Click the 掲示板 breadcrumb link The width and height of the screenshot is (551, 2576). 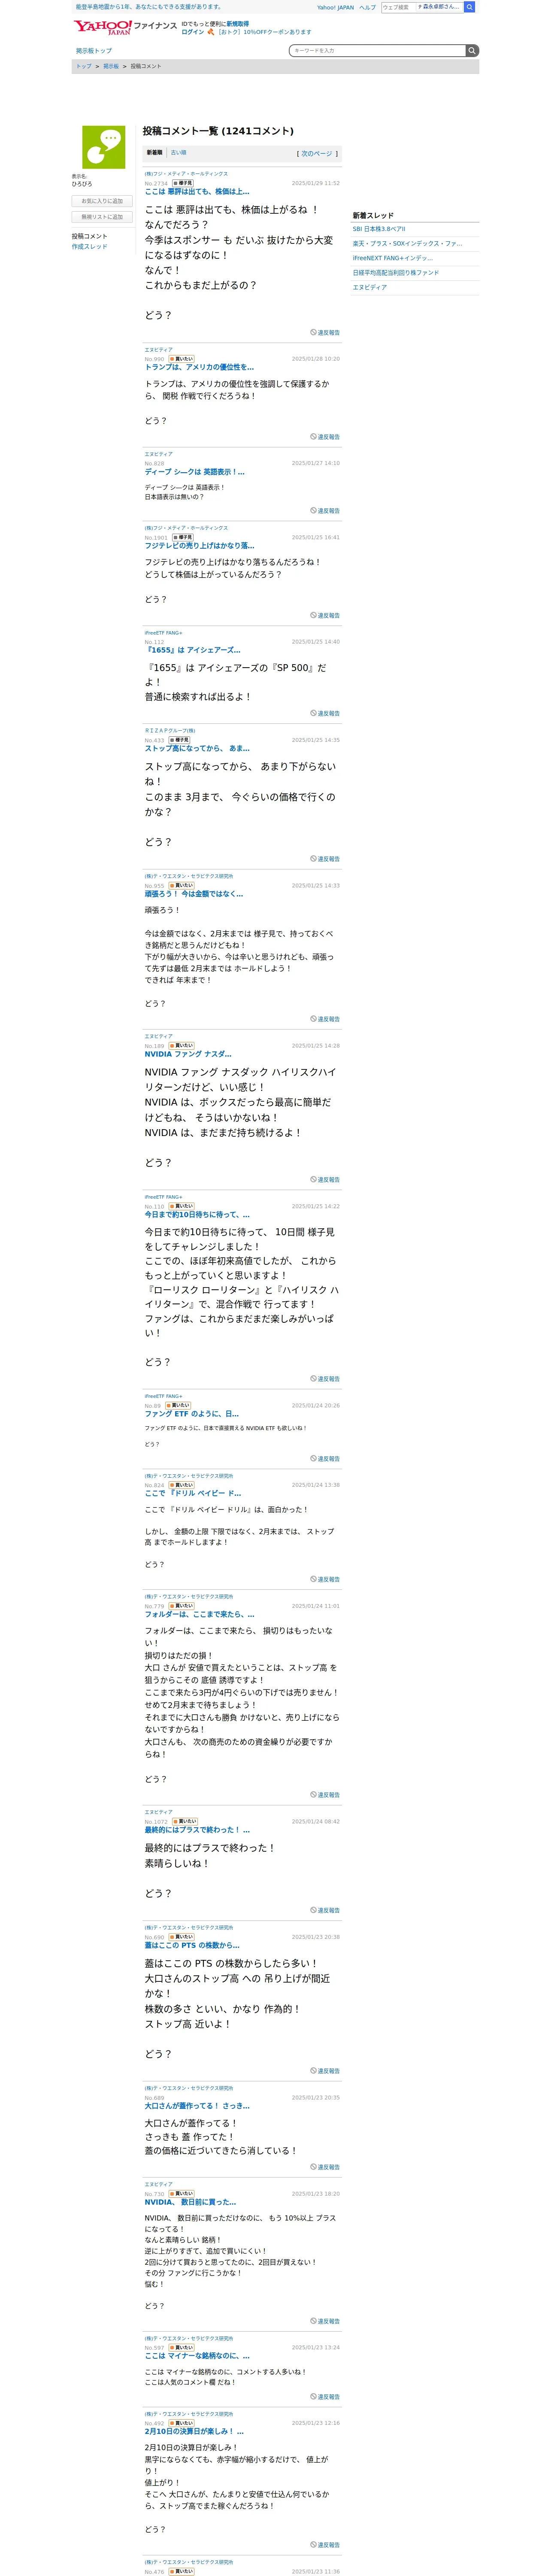(x=111, y=66)
